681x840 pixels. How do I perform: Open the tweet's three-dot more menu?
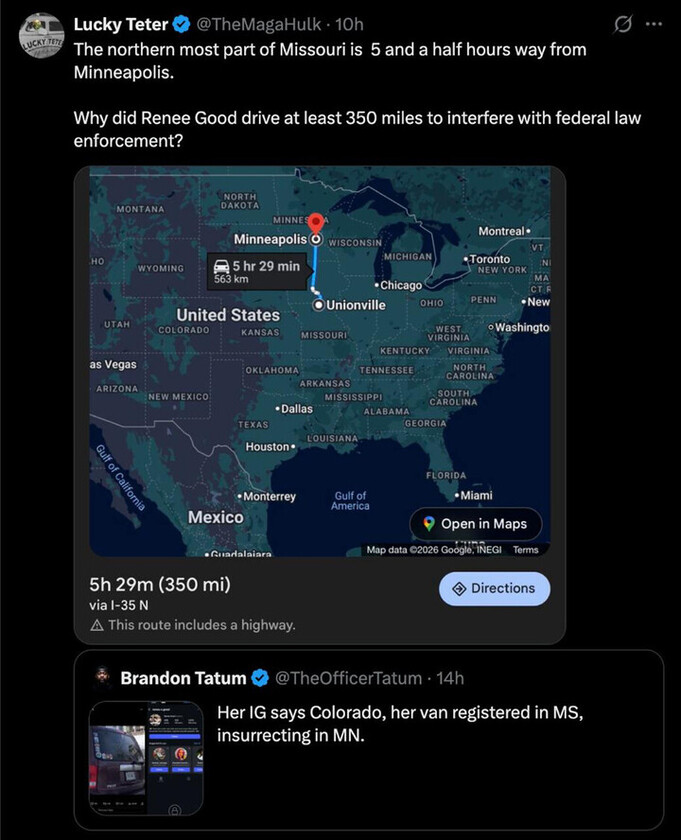tap(654, 24)
